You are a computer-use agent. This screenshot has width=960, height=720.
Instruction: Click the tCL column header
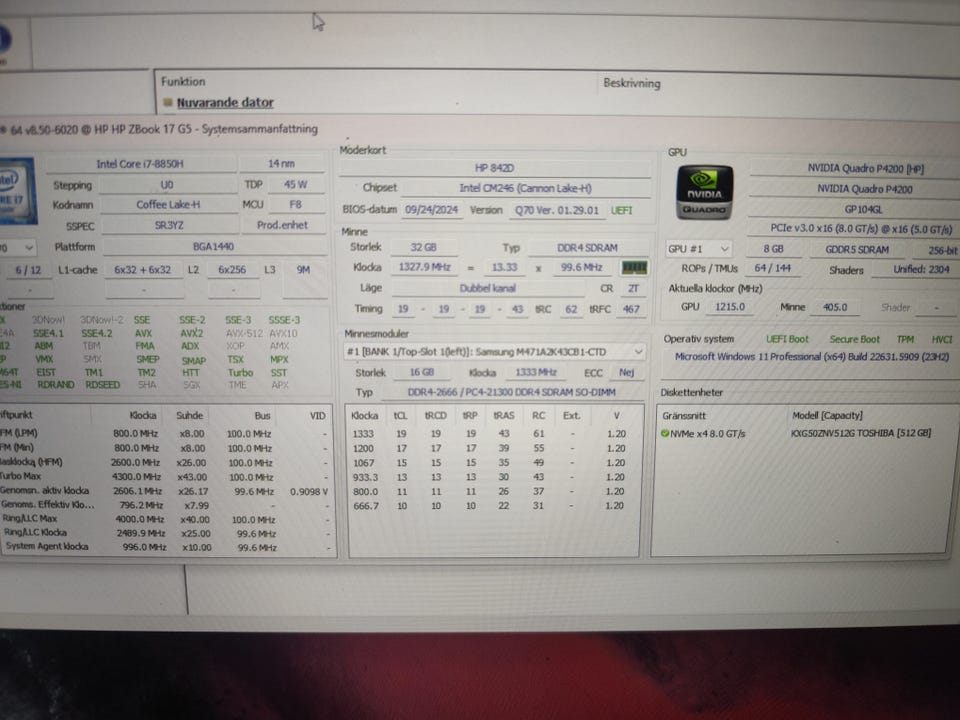click(400, 415)
